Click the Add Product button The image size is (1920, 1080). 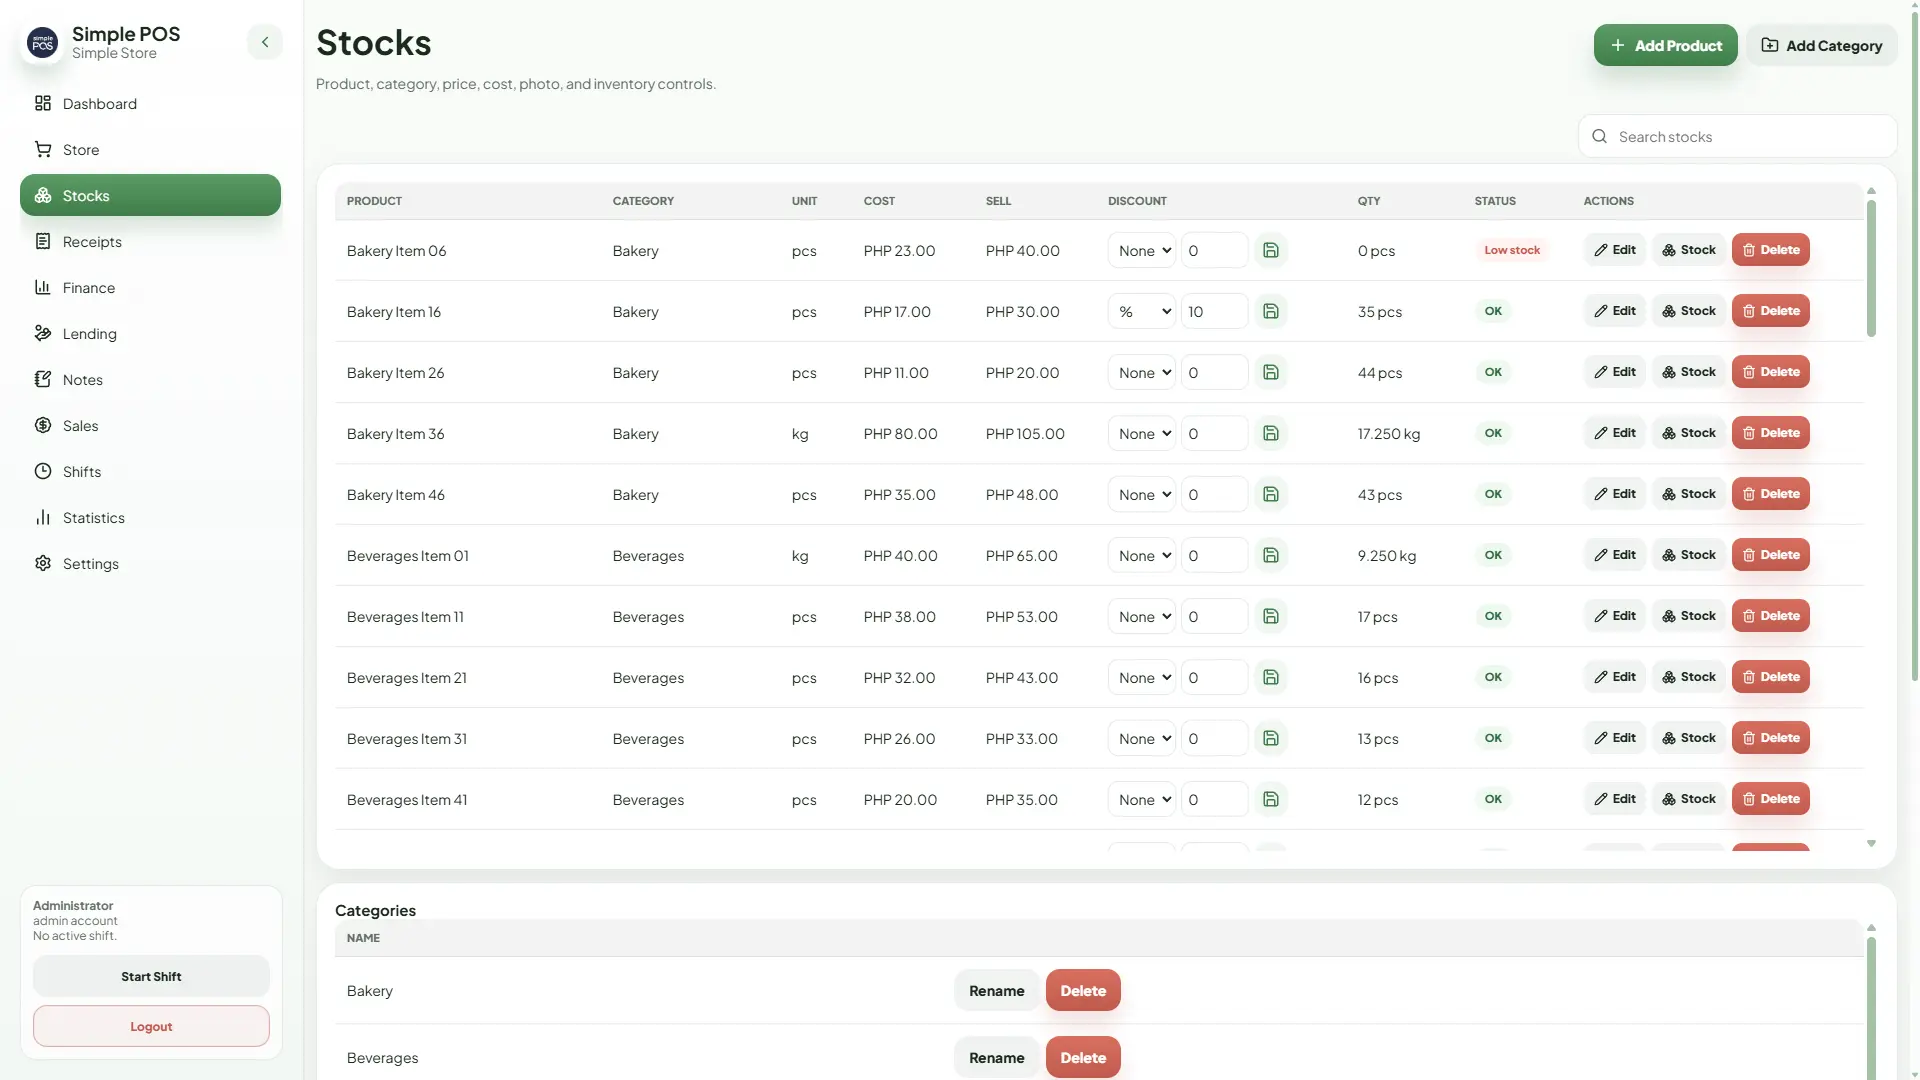[1665, 45]
